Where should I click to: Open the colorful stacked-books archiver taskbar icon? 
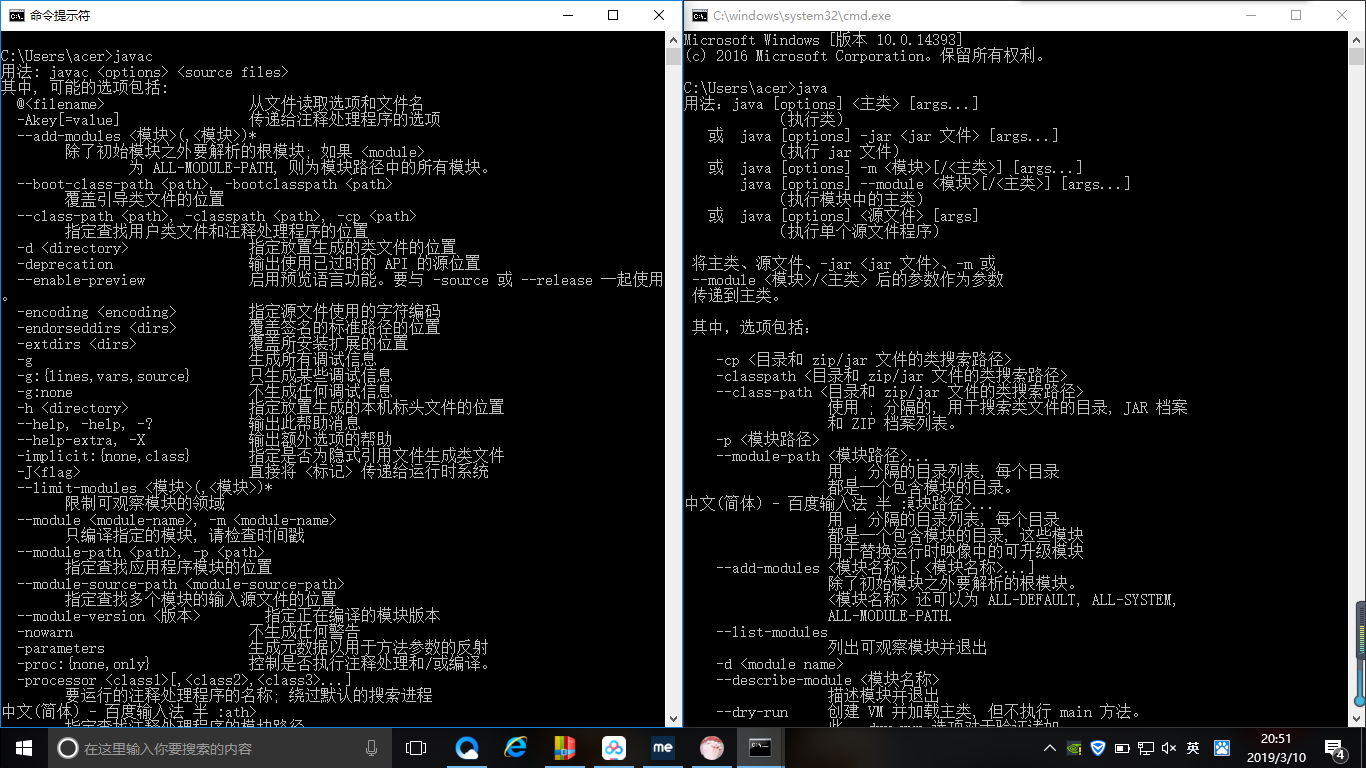[x=565, y=748]
